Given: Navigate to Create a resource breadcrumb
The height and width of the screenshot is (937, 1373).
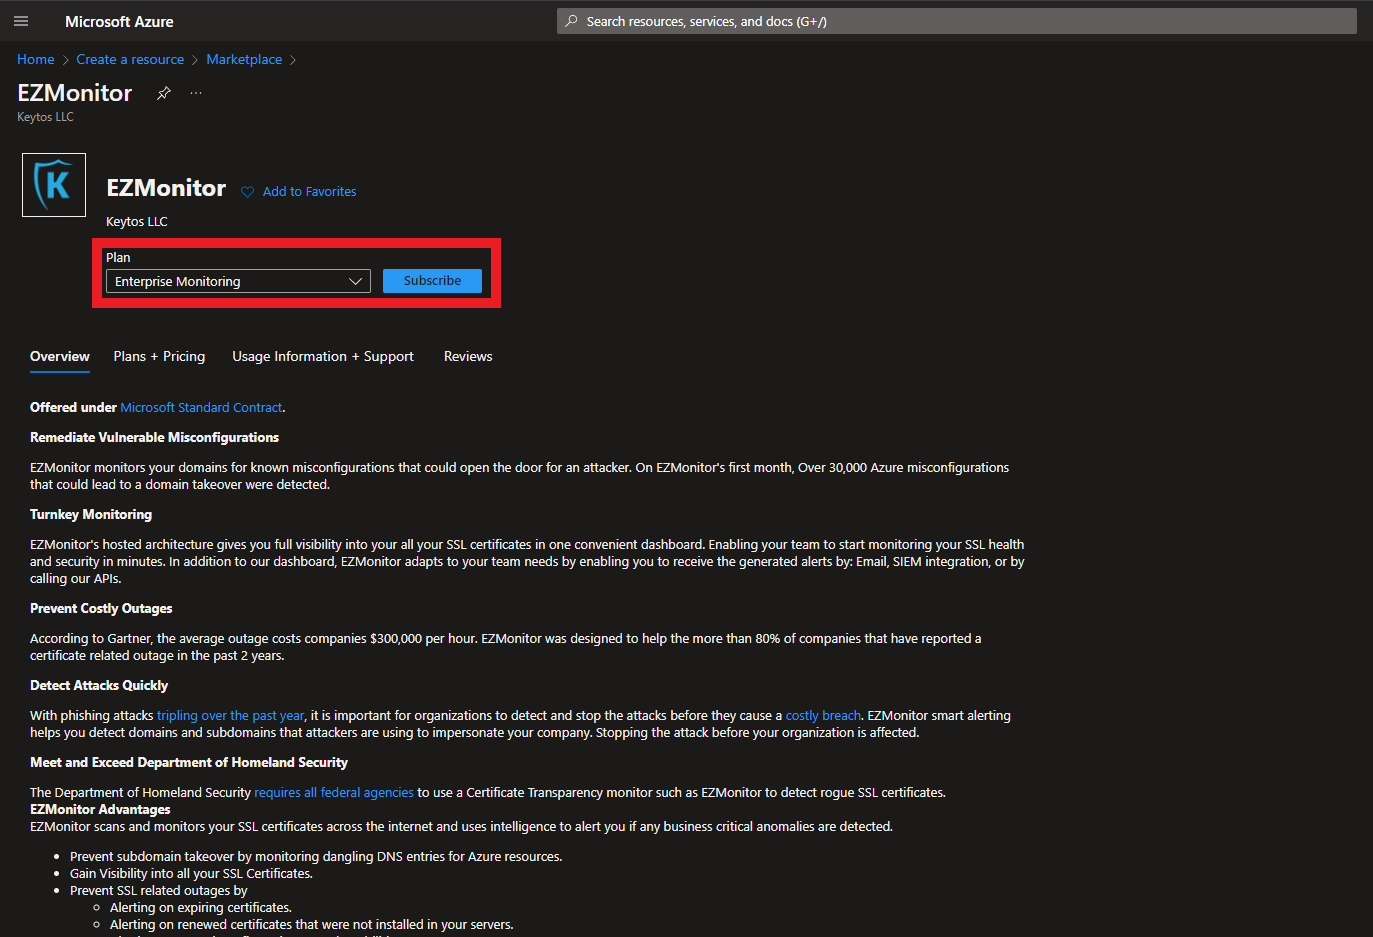Looking at the screenshot, I should pos(130,60).
